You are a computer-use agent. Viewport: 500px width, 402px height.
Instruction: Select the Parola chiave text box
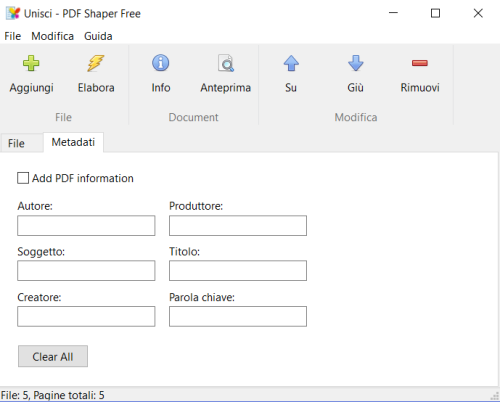point(238,316)
